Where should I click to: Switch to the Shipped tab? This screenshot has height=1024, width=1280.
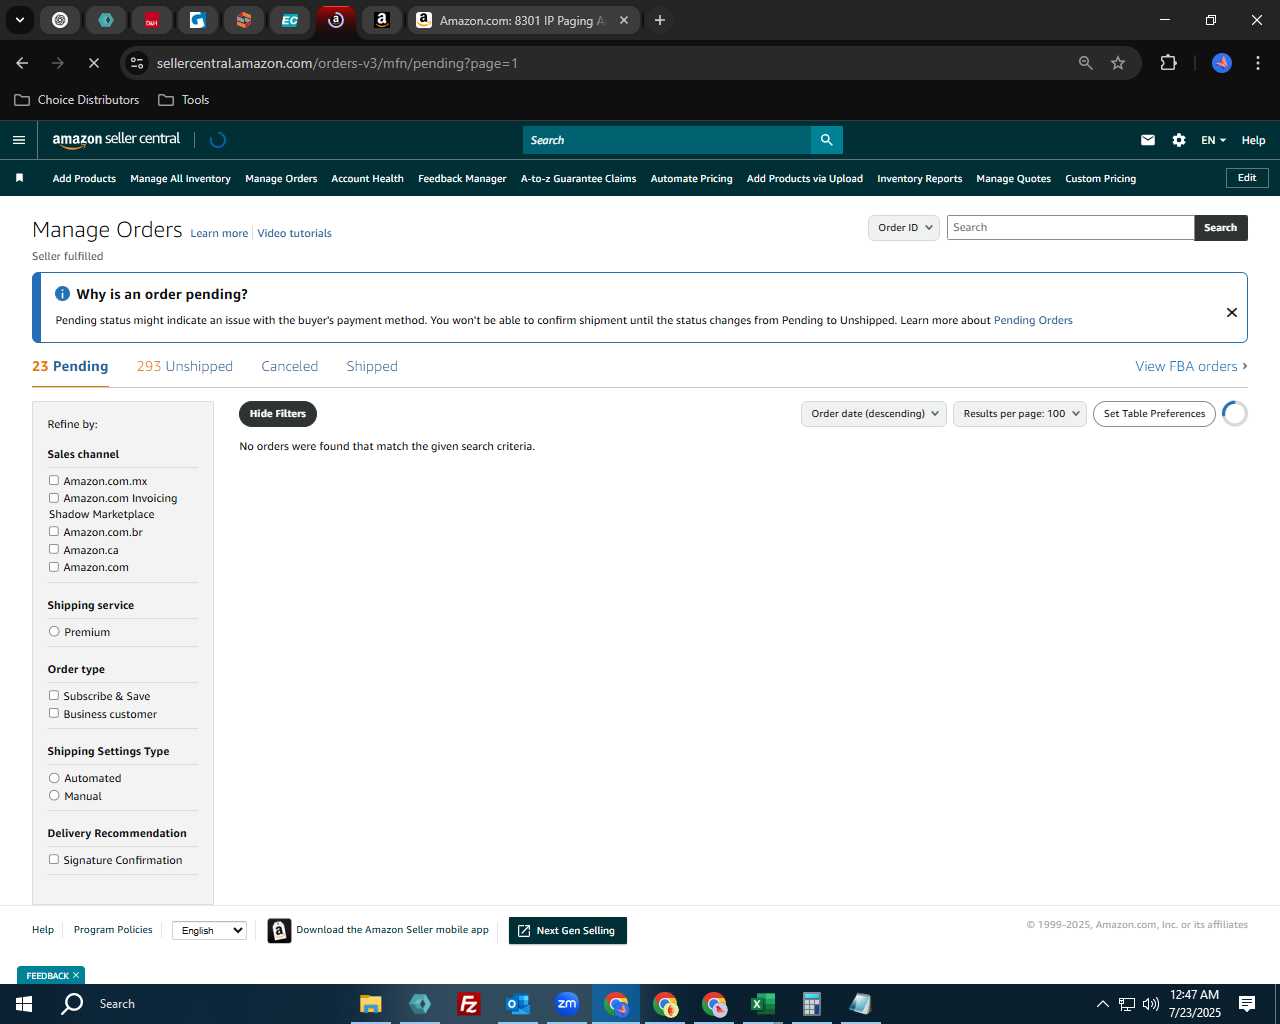point(372,366)
